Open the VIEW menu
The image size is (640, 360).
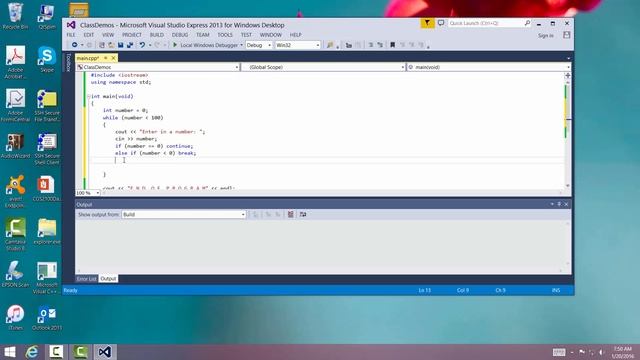tap(108, 35)
